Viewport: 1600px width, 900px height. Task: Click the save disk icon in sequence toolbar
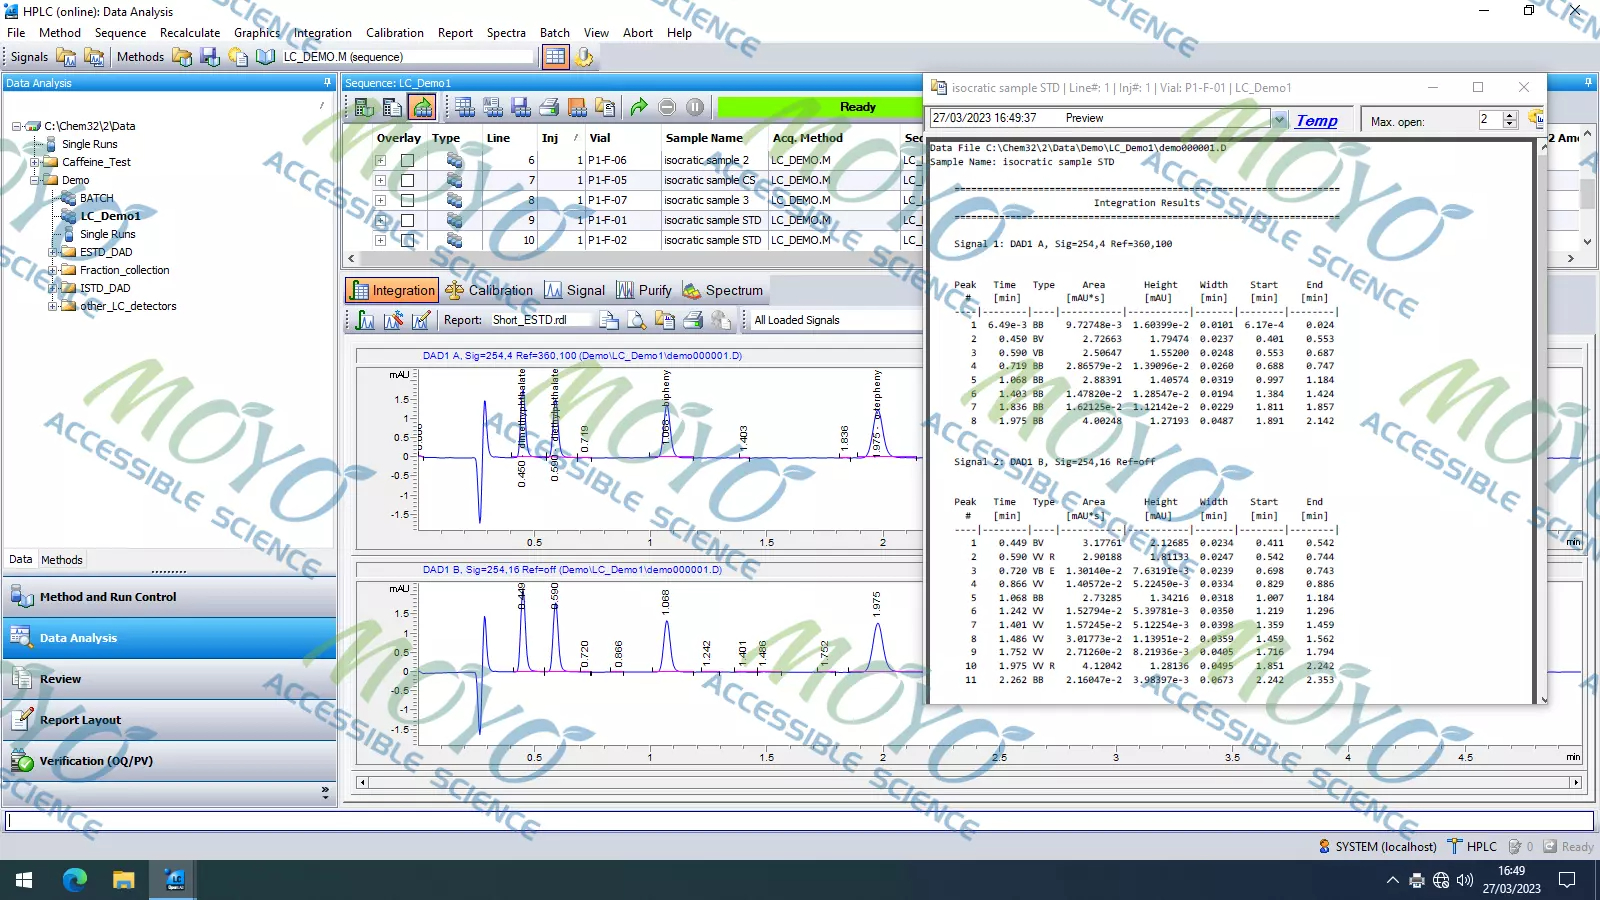coord(521,107)
